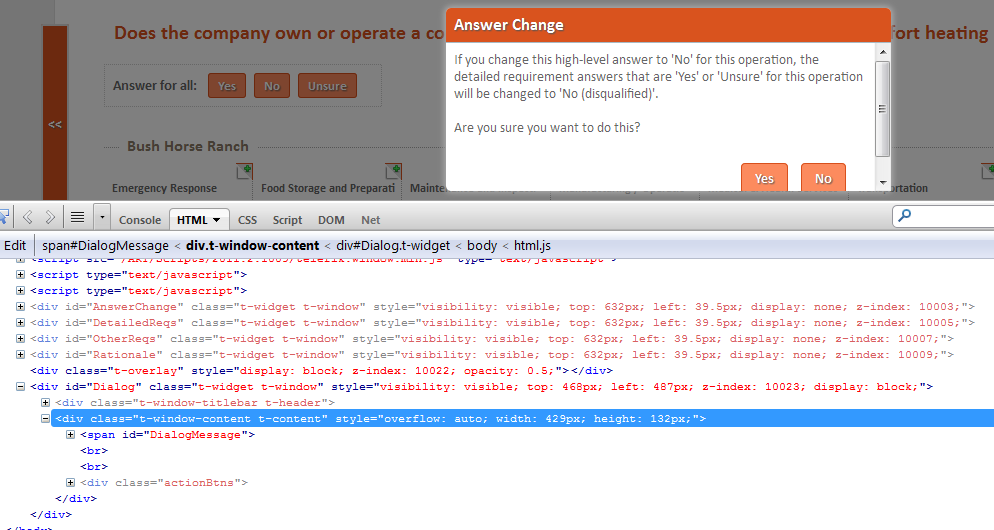The image size is (994, 530).
Task: Open the dropdown arrow next to list icon
Action: (x=102, y=217)
